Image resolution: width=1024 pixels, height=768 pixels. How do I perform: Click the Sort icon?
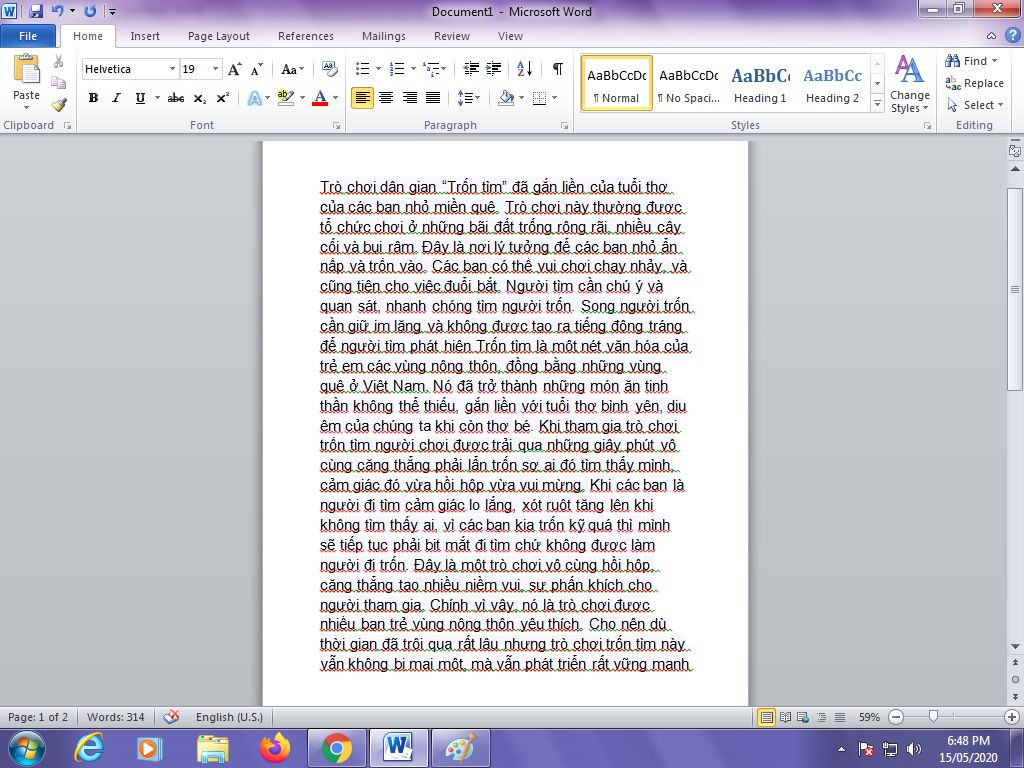click(x=524, y=69)
